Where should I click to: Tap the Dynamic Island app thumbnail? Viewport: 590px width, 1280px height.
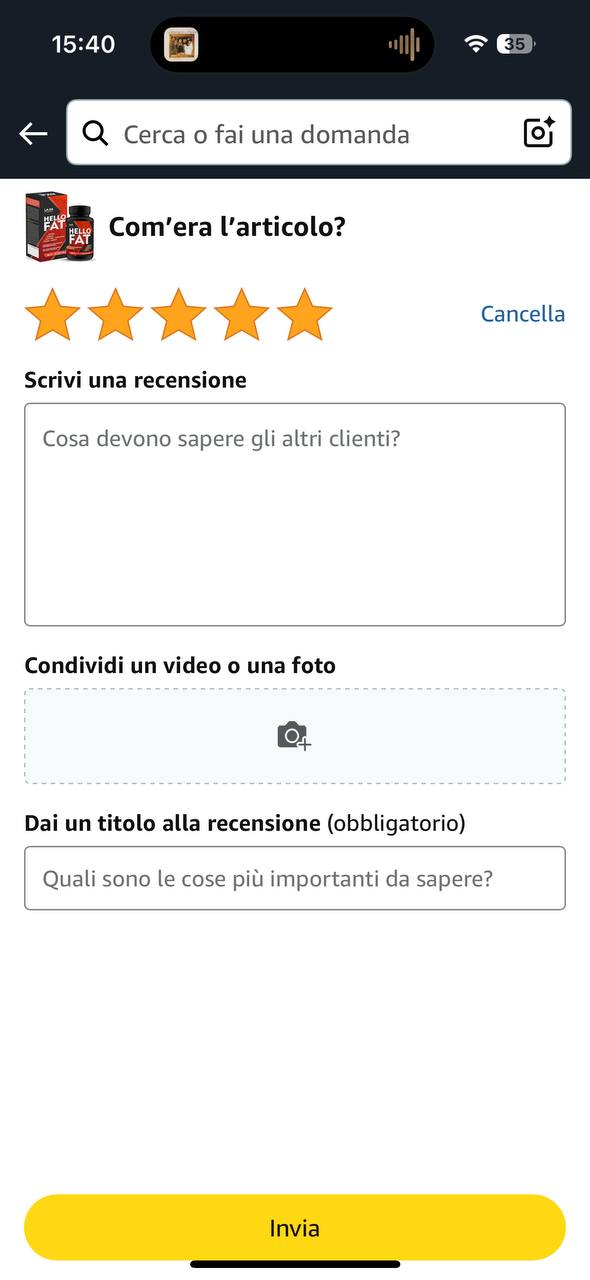pos(181,44)
